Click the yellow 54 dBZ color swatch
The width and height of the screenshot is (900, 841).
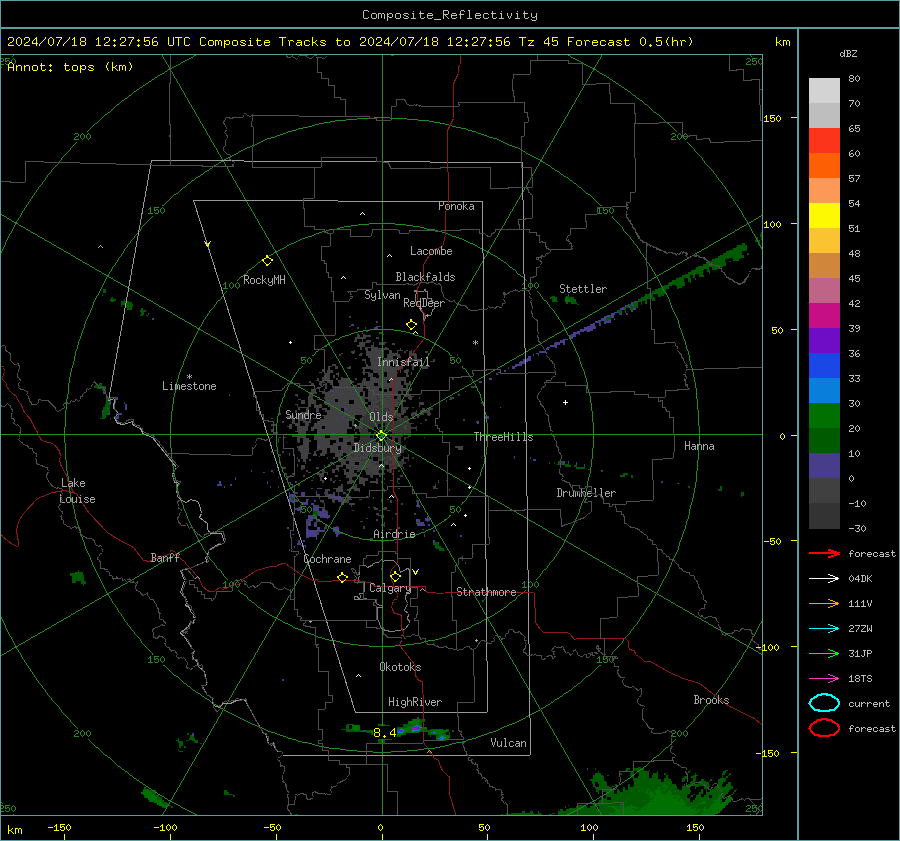pyautogui.click(x=824, y=216)
